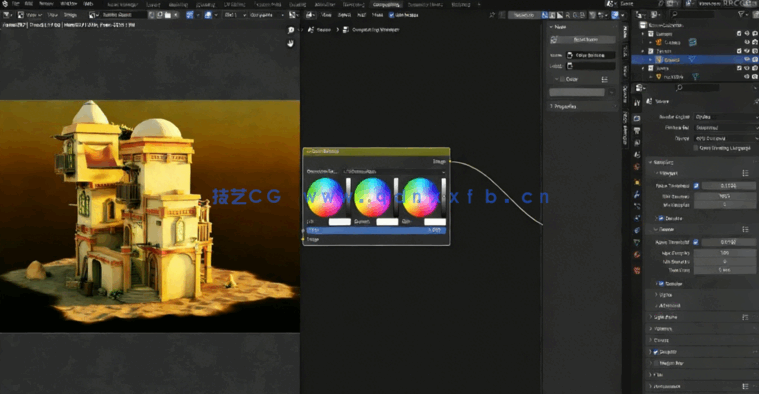Screen dimensions: 759x394
Task: Click the unlink image X icon in header
Action: (x=175, y=15)
